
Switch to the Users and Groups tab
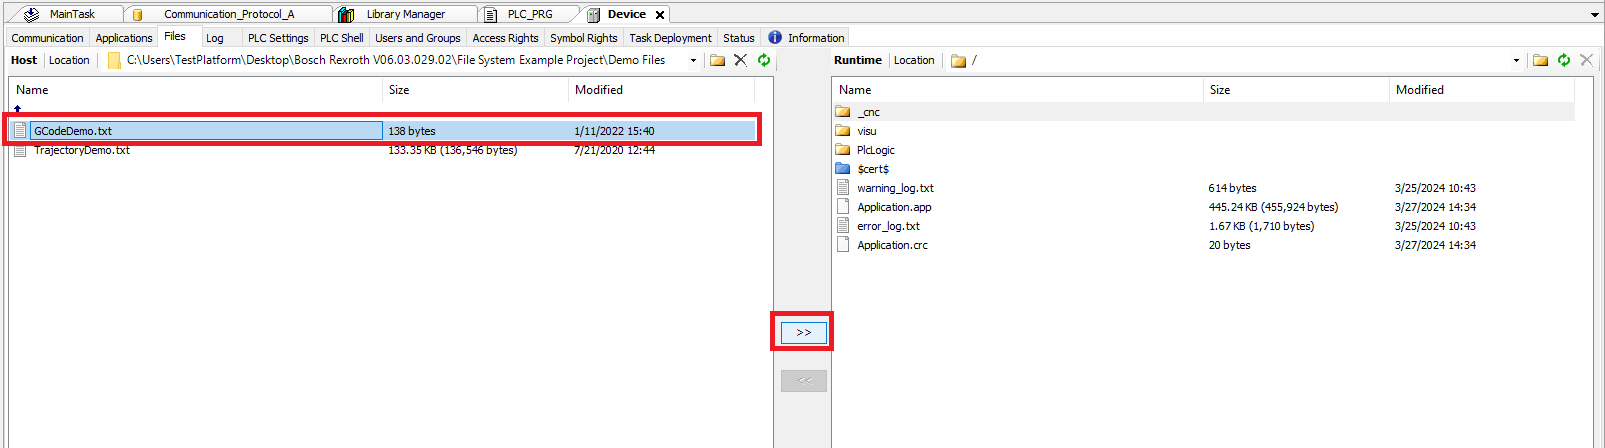[417, 38]
